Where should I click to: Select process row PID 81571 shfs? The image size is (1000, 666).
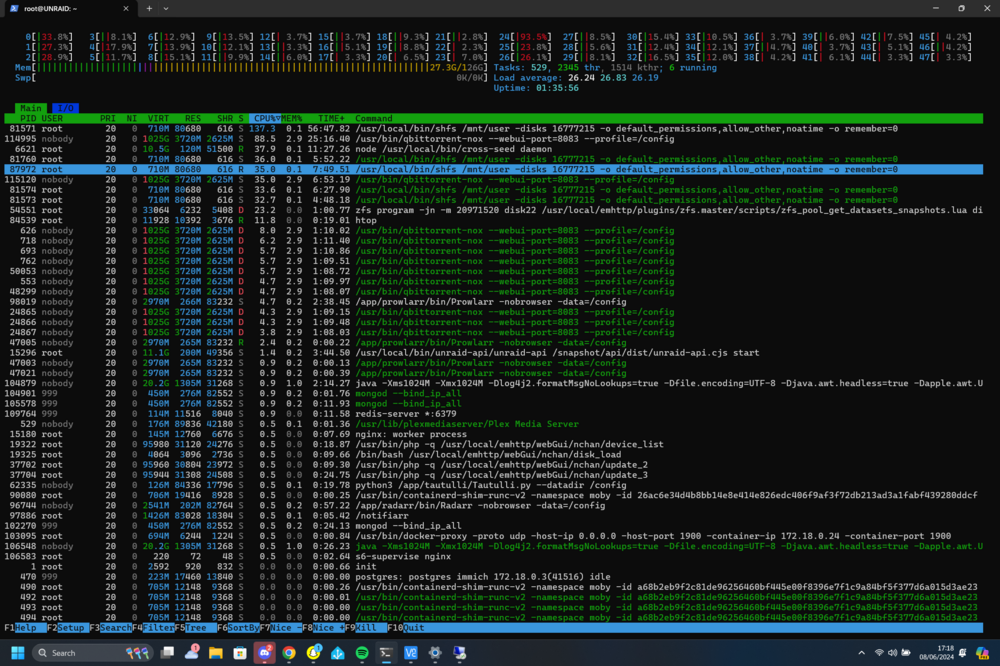(493, 128)
